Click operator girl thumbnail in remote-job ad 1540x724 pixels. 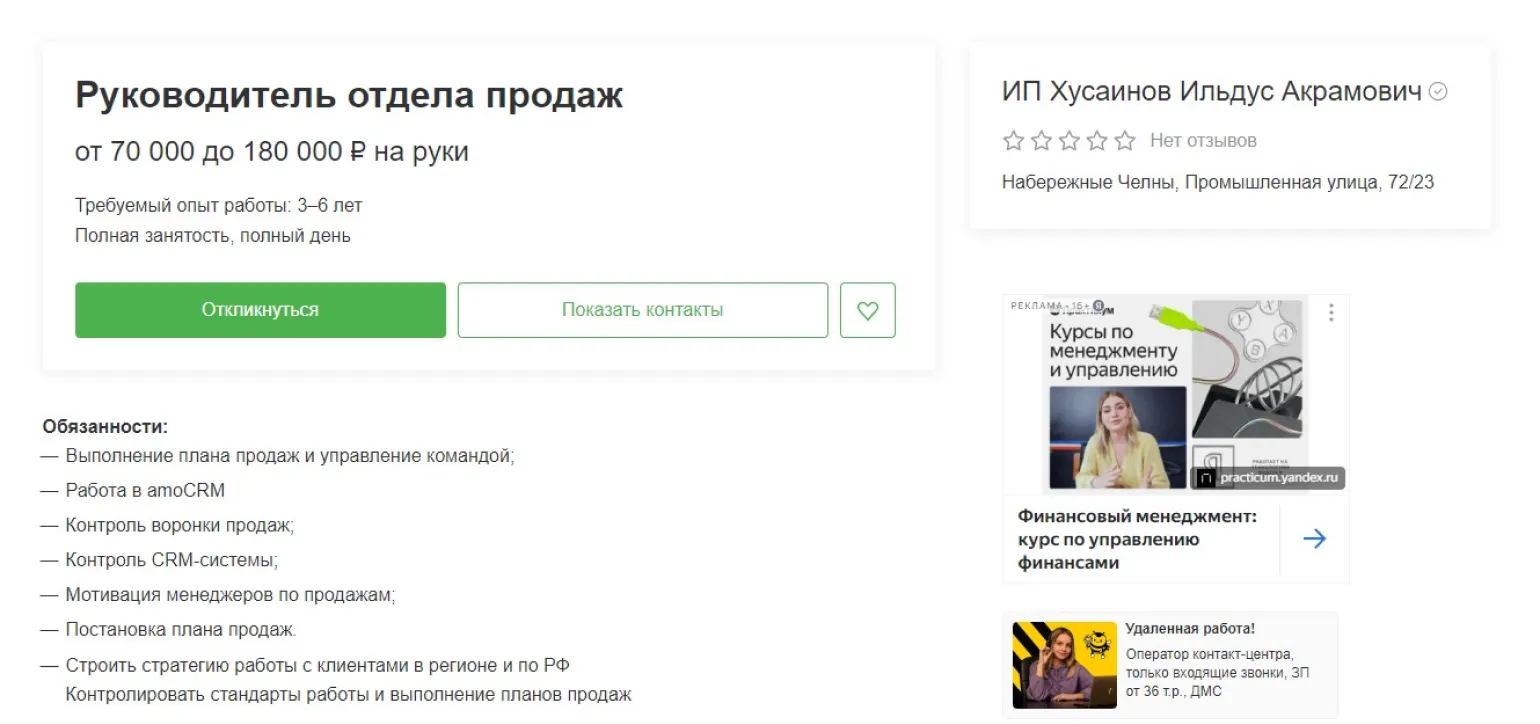(1064, 665)
